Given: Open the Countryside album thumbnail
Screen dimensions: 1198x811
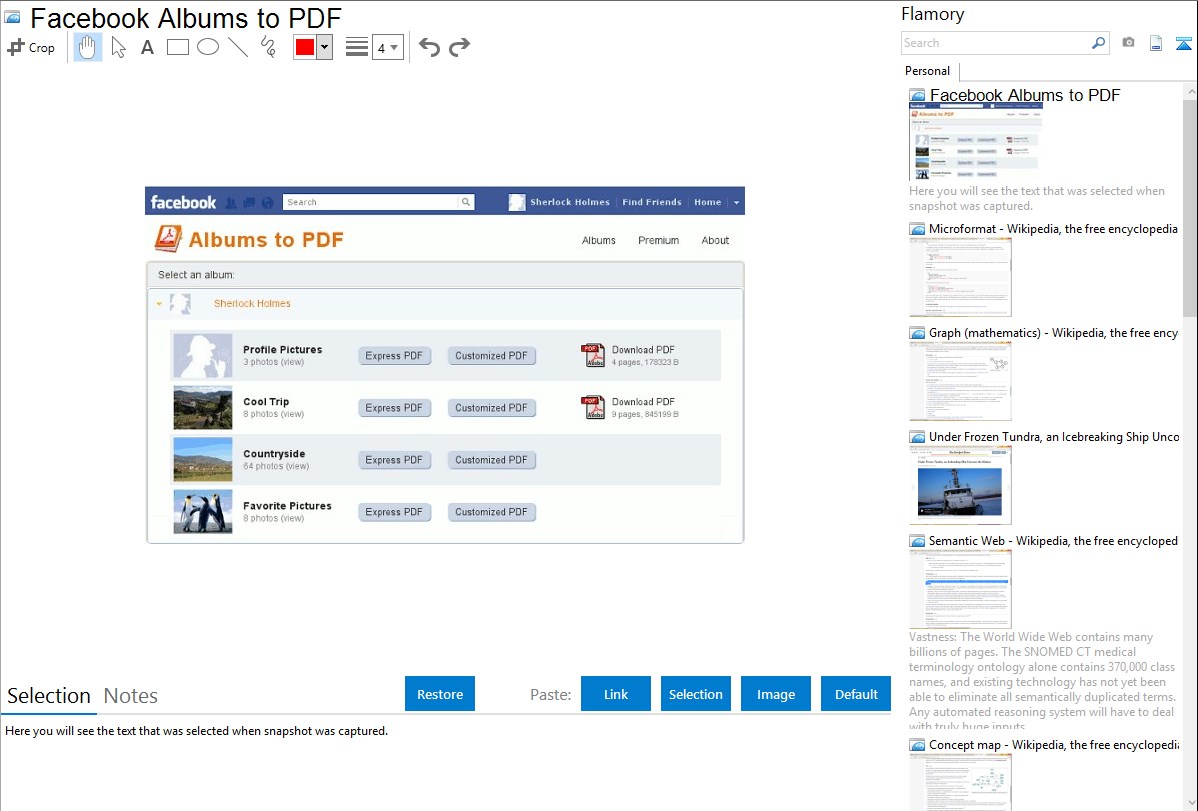Looking at the screenshot, I should coord(202,459).
